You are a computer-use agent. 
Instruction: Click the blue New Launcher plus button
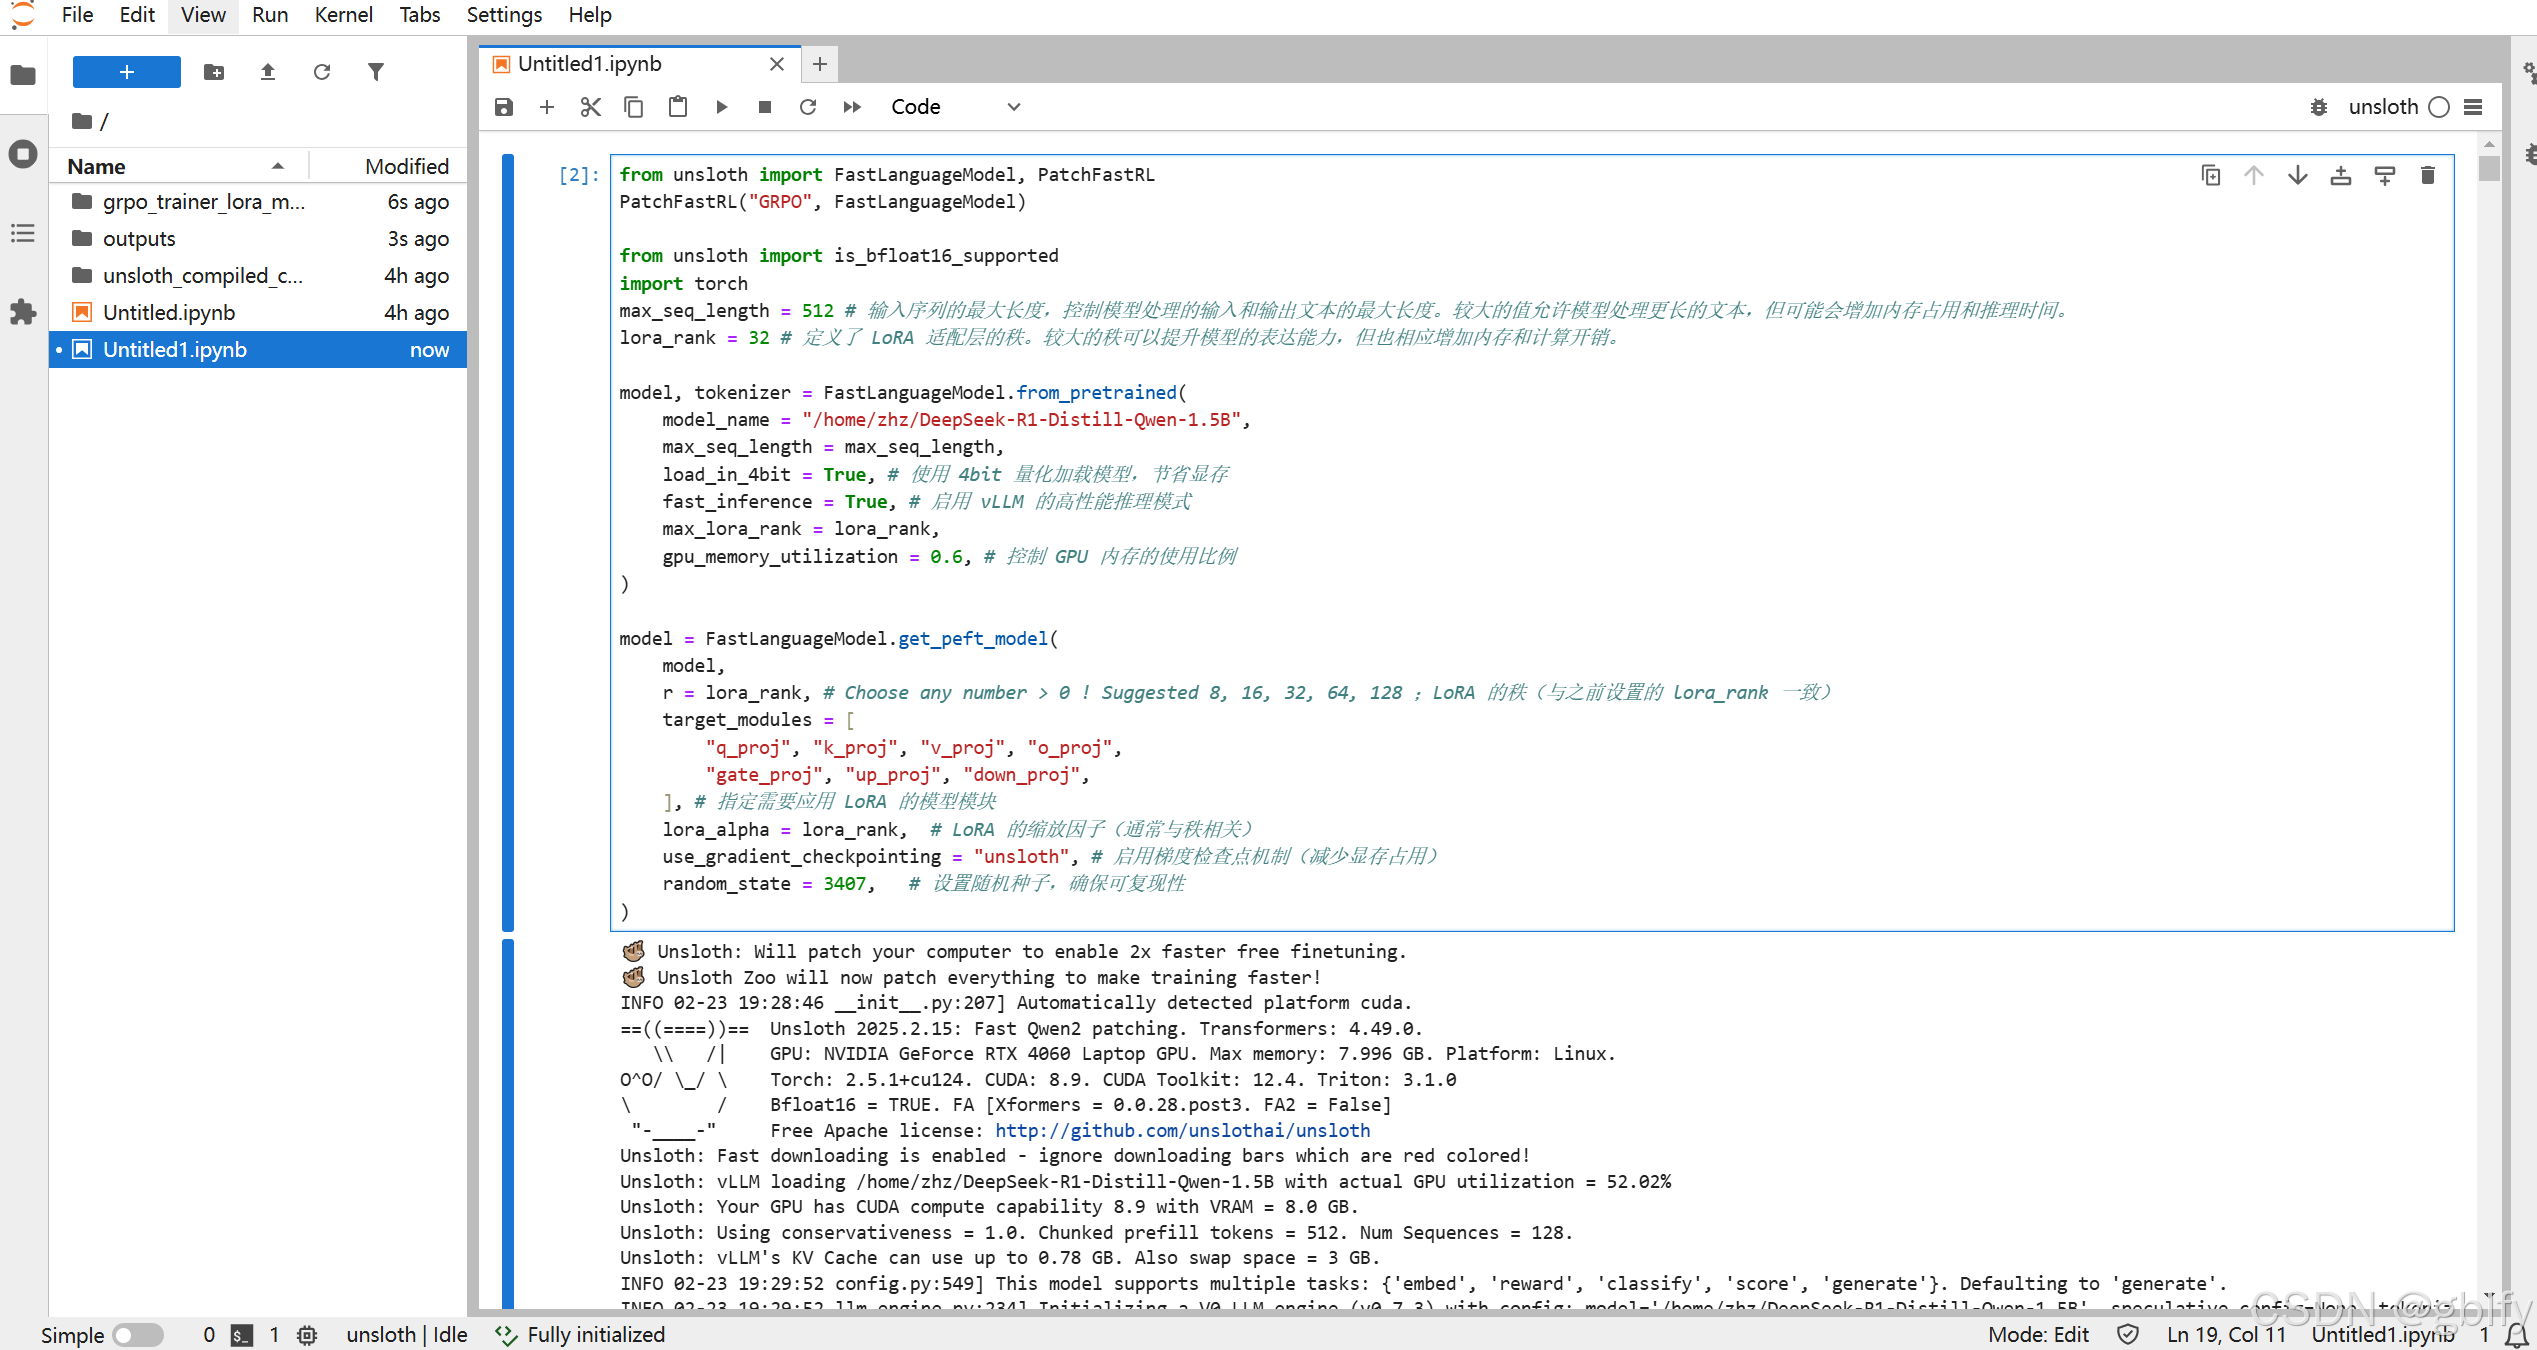[x=127, y=72]
